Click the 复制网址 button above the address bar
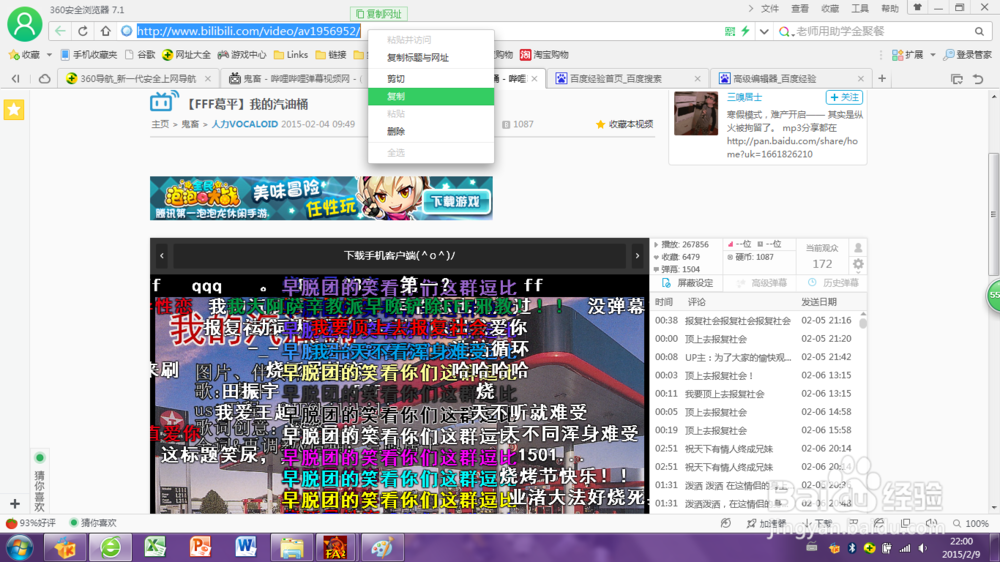The width and height of the screenshot is (1000, 562). click(379, 13)
